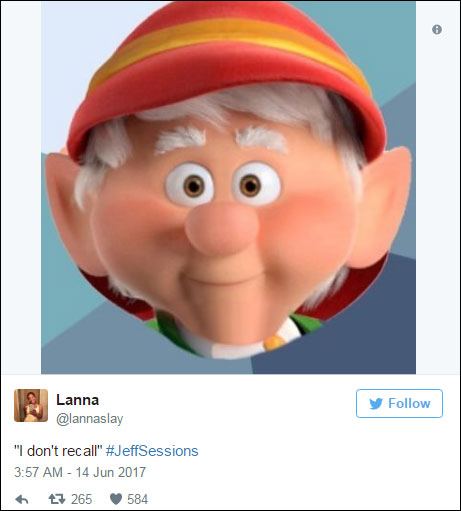Like the tweet with the heart icon
Screen dimensions: 461x511
coord(116,499)
